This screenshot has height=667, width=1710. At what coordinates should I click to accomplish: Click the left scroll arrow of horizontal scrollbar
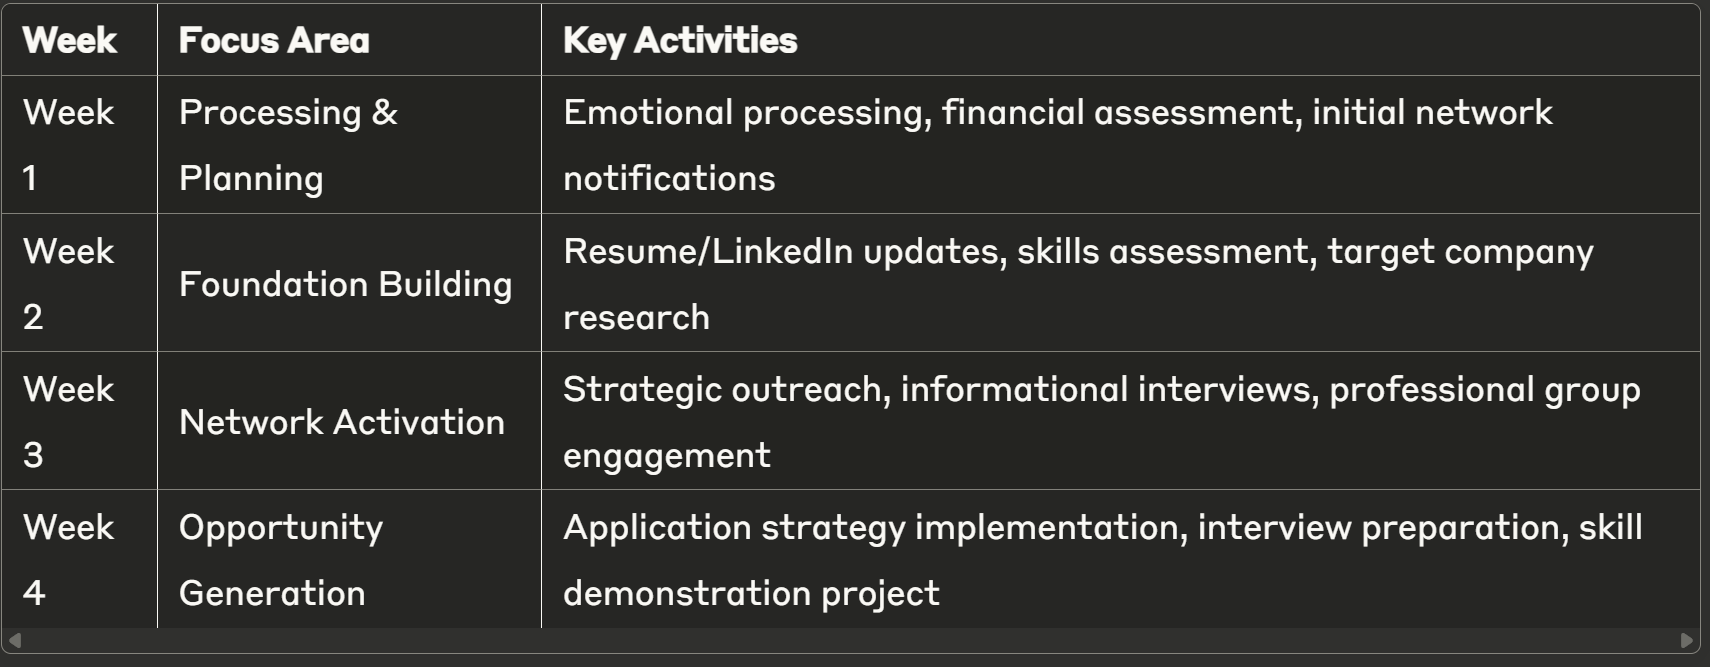click(x=14, y=640)
